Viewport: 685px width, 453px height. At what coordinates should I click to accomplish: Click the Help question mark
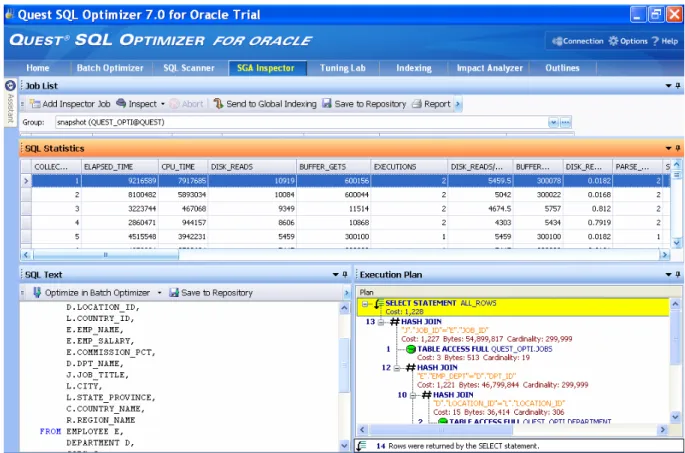pos(655,41)
